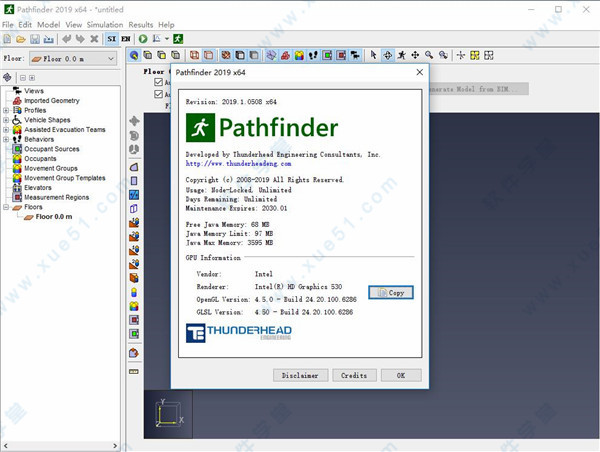Open the dropdown arrow beside the graph icon
This screenshot has height=452, width=600.
point(167,39)
